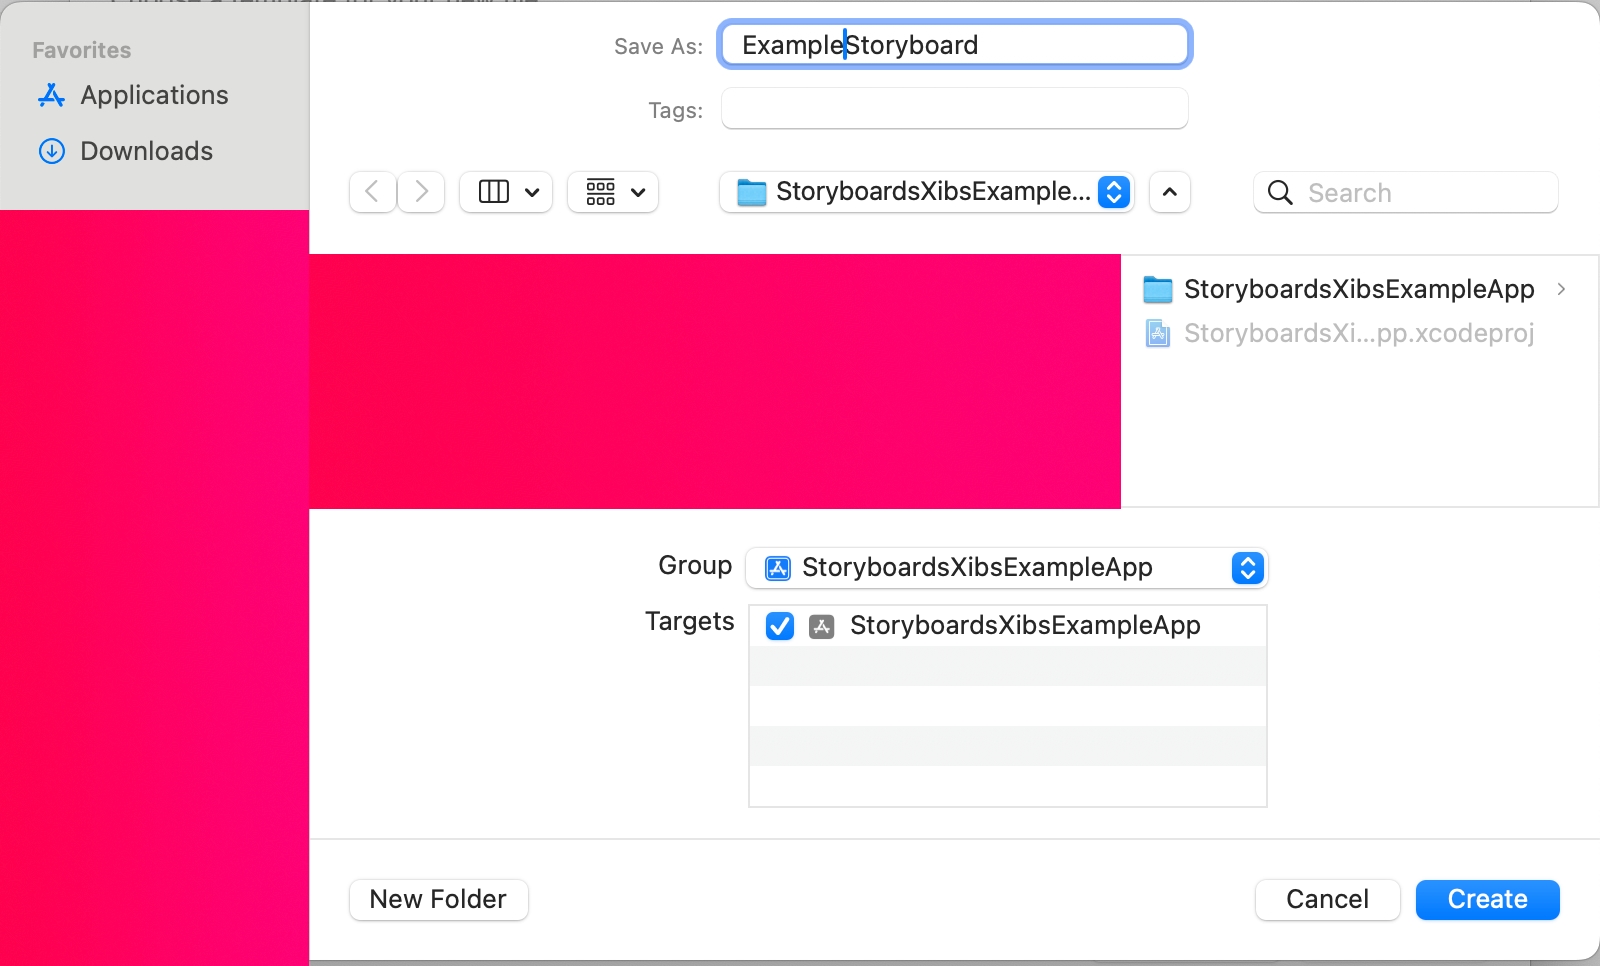This screenshot has width=1600, height=966.
Task: Click the forward navigation arrow
Action: coord(421,192)
